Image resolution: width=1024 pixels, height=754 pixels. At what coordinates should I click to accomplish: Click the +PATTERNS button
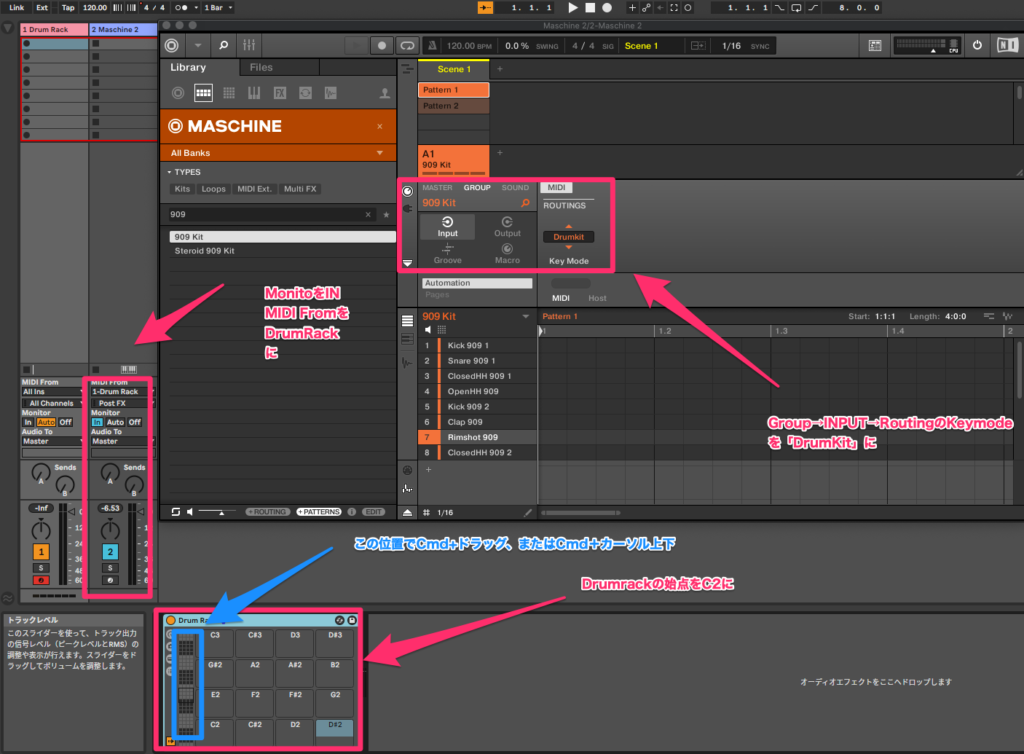(x=318, y=511)
